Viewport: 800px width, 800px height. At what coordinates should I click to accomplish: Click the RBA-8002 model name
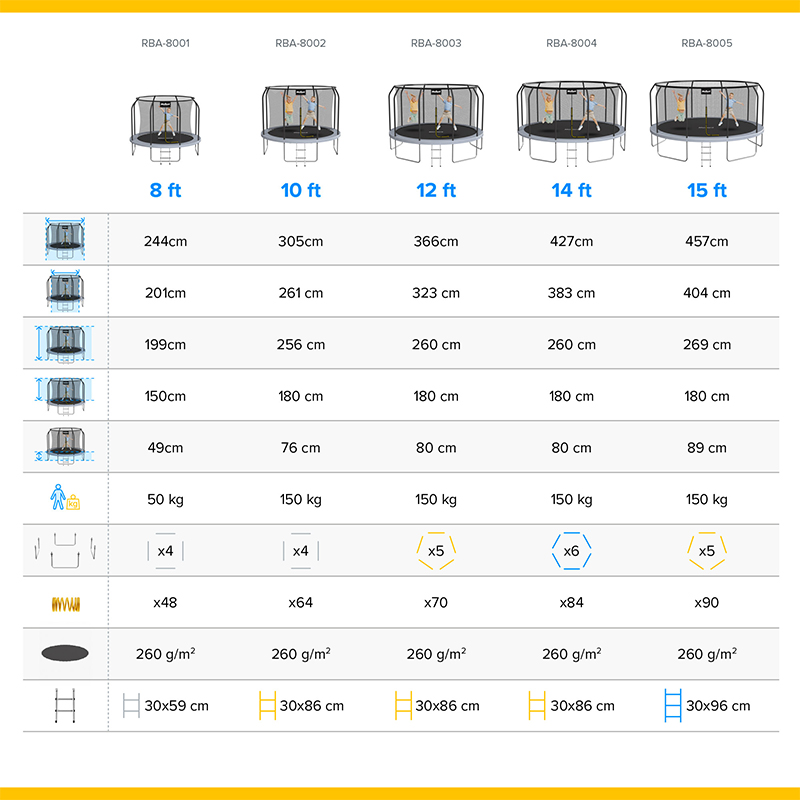(x=300, y=44)
